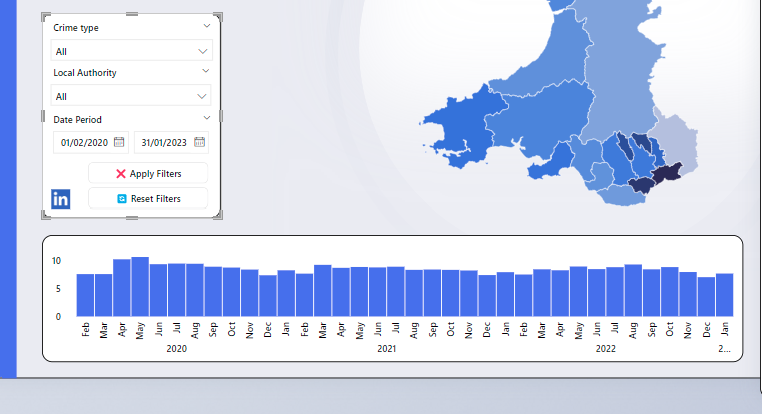
Task: Open the Crime type 'All' dropdown
Action: tap(131, 51)
